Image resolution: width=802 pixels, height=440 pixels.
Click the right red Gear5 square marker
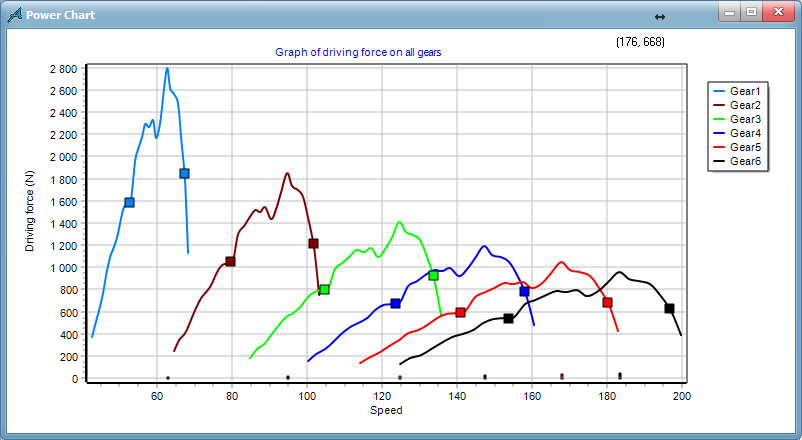pyautogui.click(x=607, y=302)
